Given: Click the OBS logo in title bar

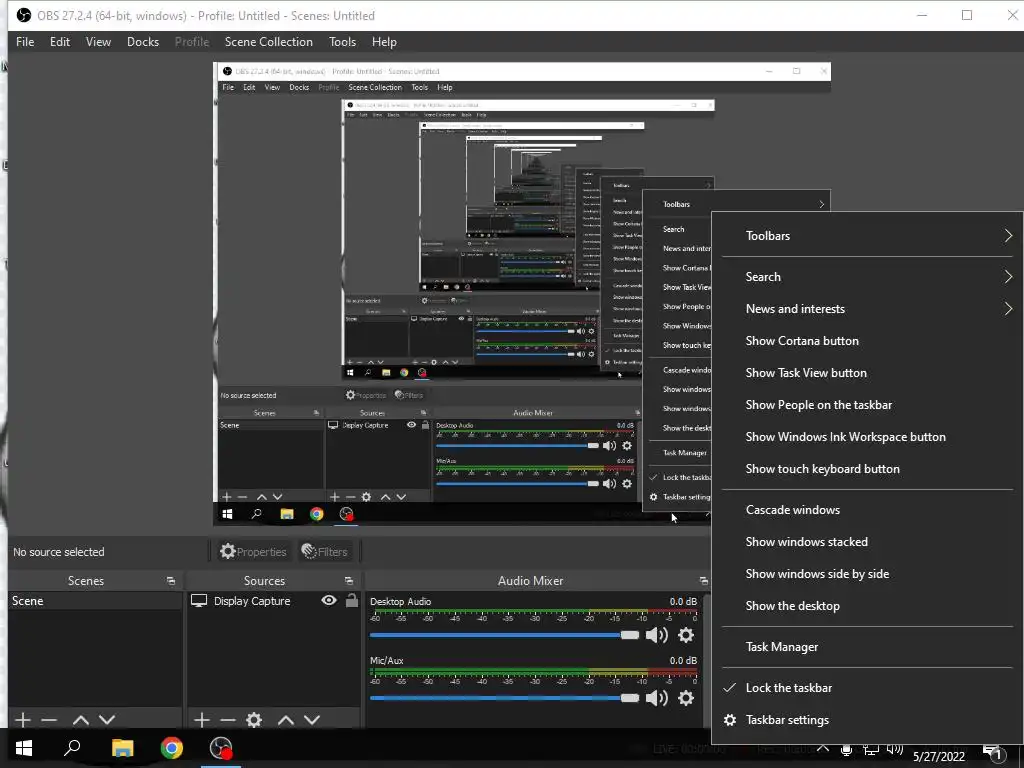Looking at the screenshot, I should 24,15.
